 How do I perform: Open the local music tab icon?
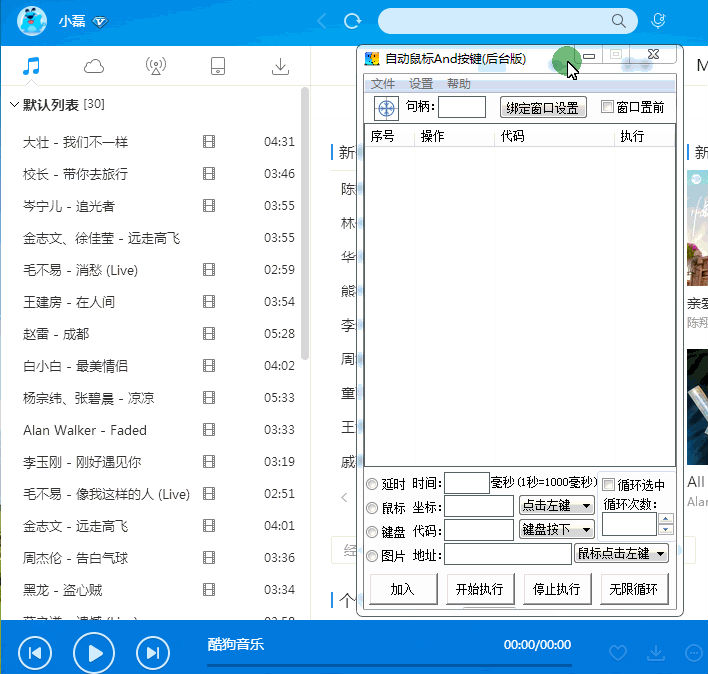pos(31,66)
